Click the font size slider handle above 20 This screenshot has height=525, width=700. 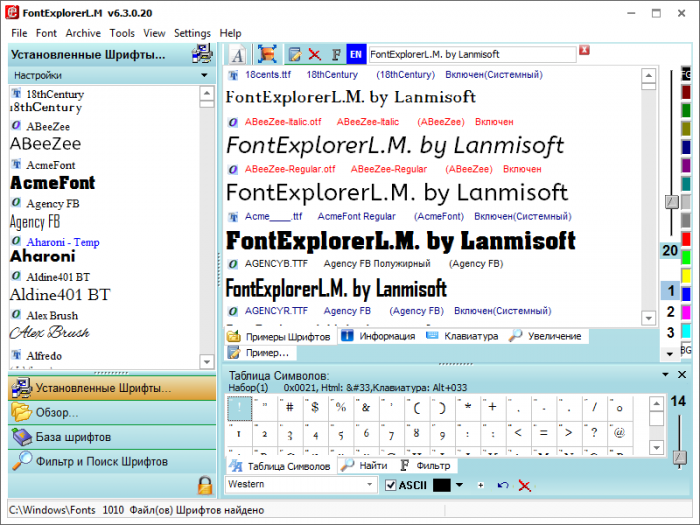coord(672,202)
